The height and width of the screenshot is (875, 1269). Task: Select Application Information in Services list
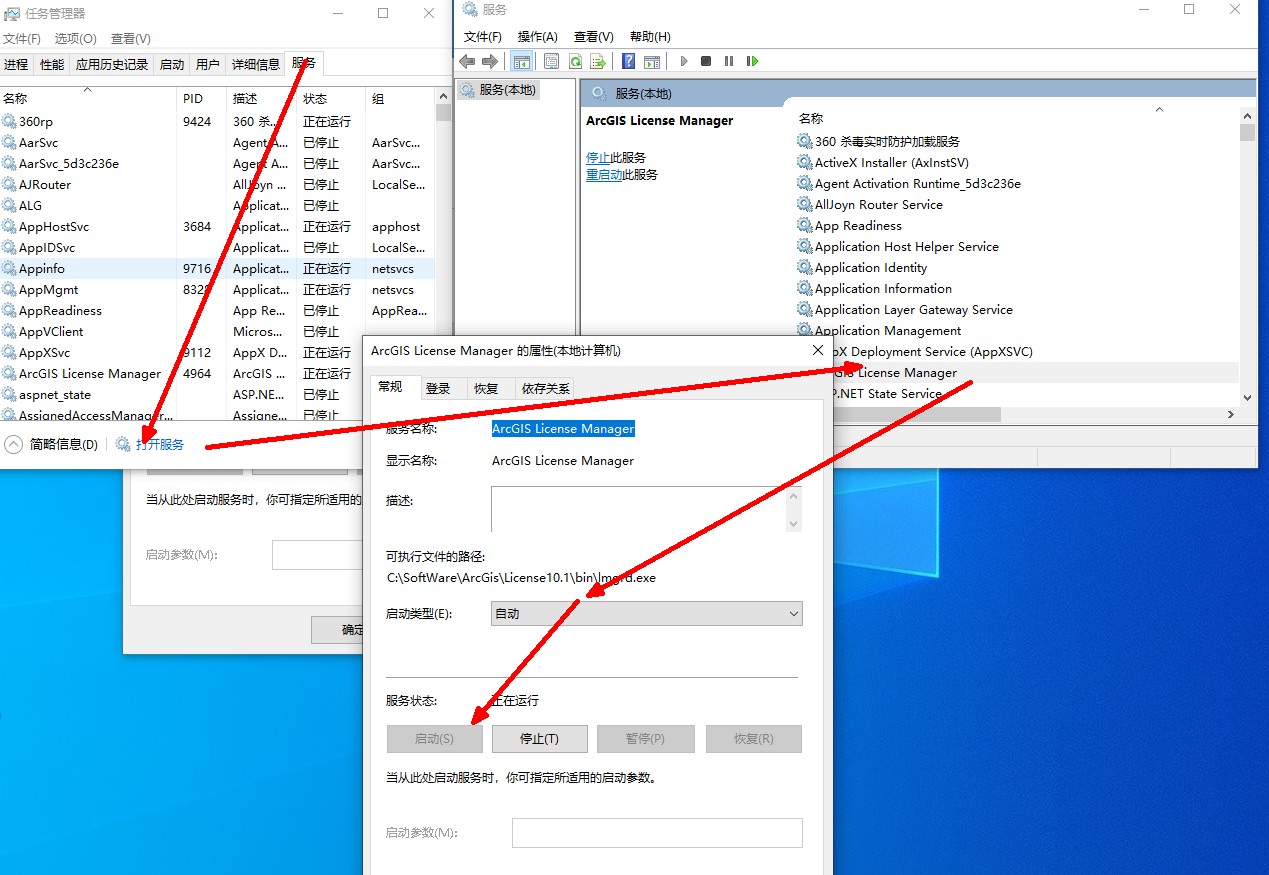click(883, 288)
